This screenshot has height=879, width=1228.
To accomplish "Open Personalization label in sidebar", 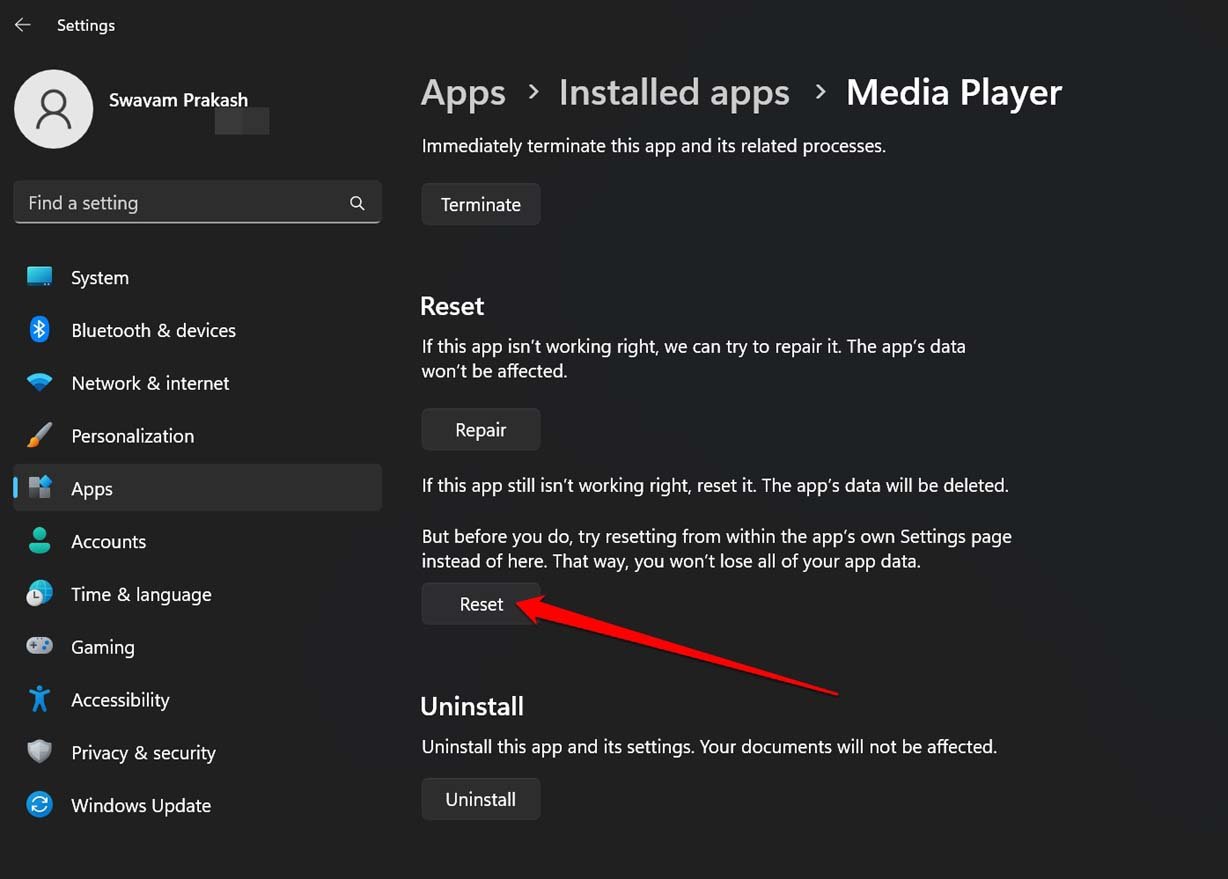I will (133, 437).
